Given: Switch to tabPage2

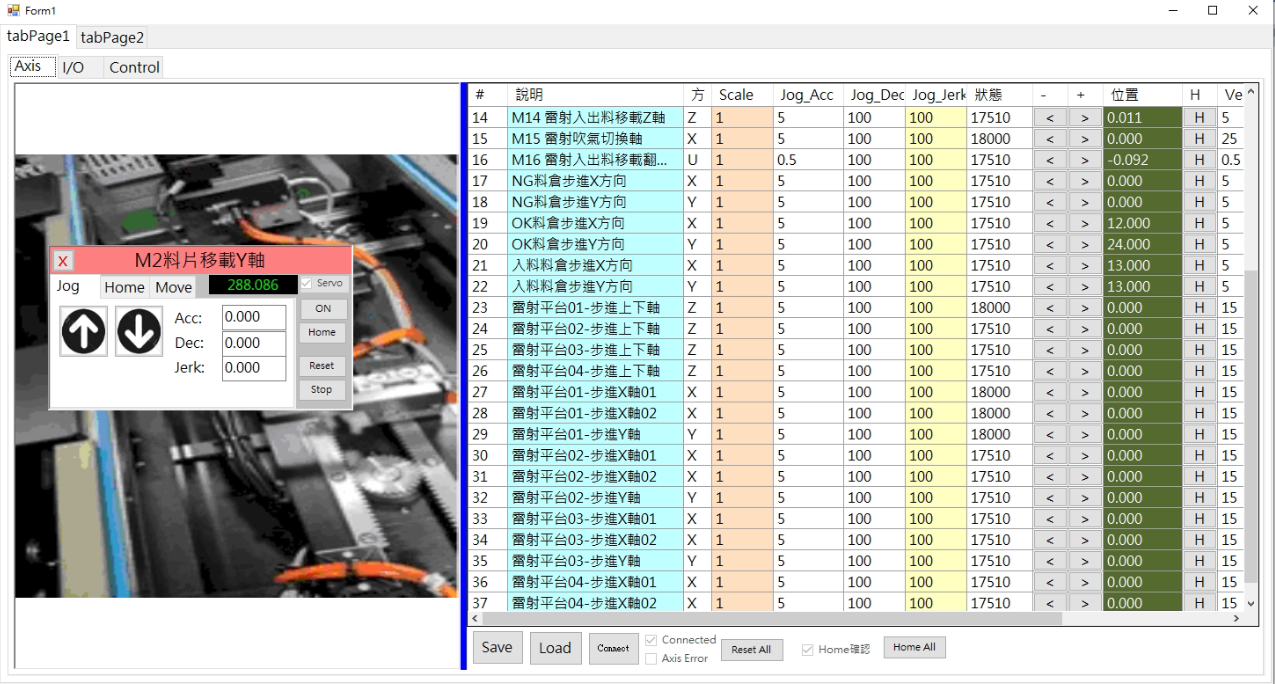Looking at the screenshot, I should pyautogui.click(x=112, y=38).
